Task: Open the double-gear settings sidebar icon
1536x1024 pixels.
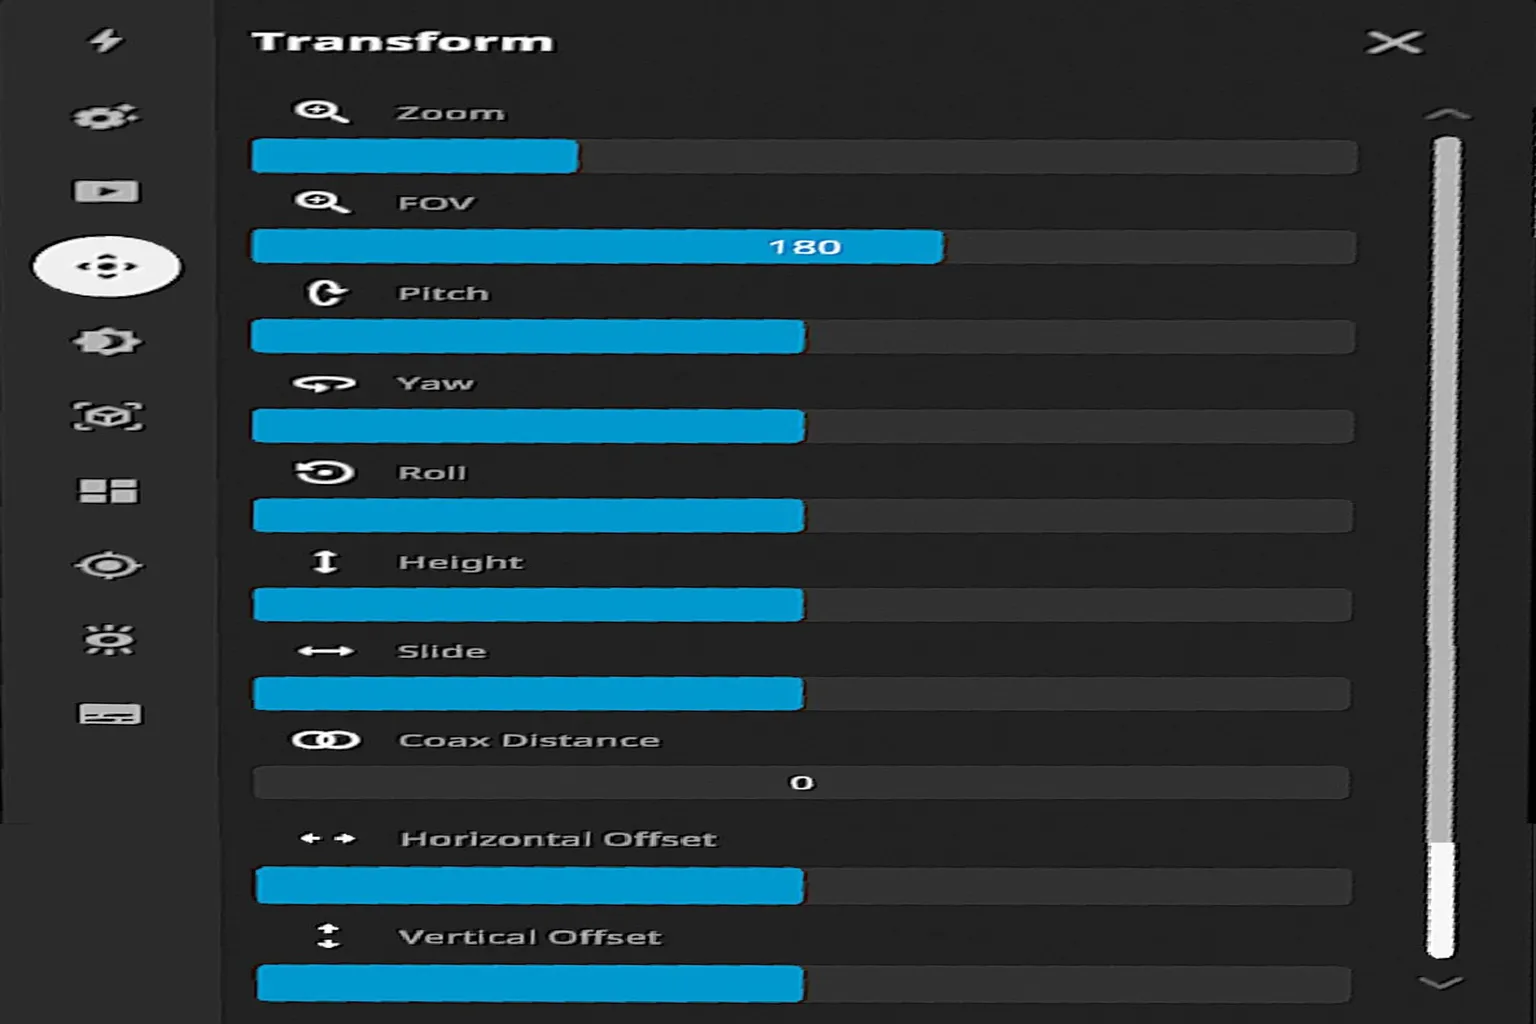Action: click(106, 116)
